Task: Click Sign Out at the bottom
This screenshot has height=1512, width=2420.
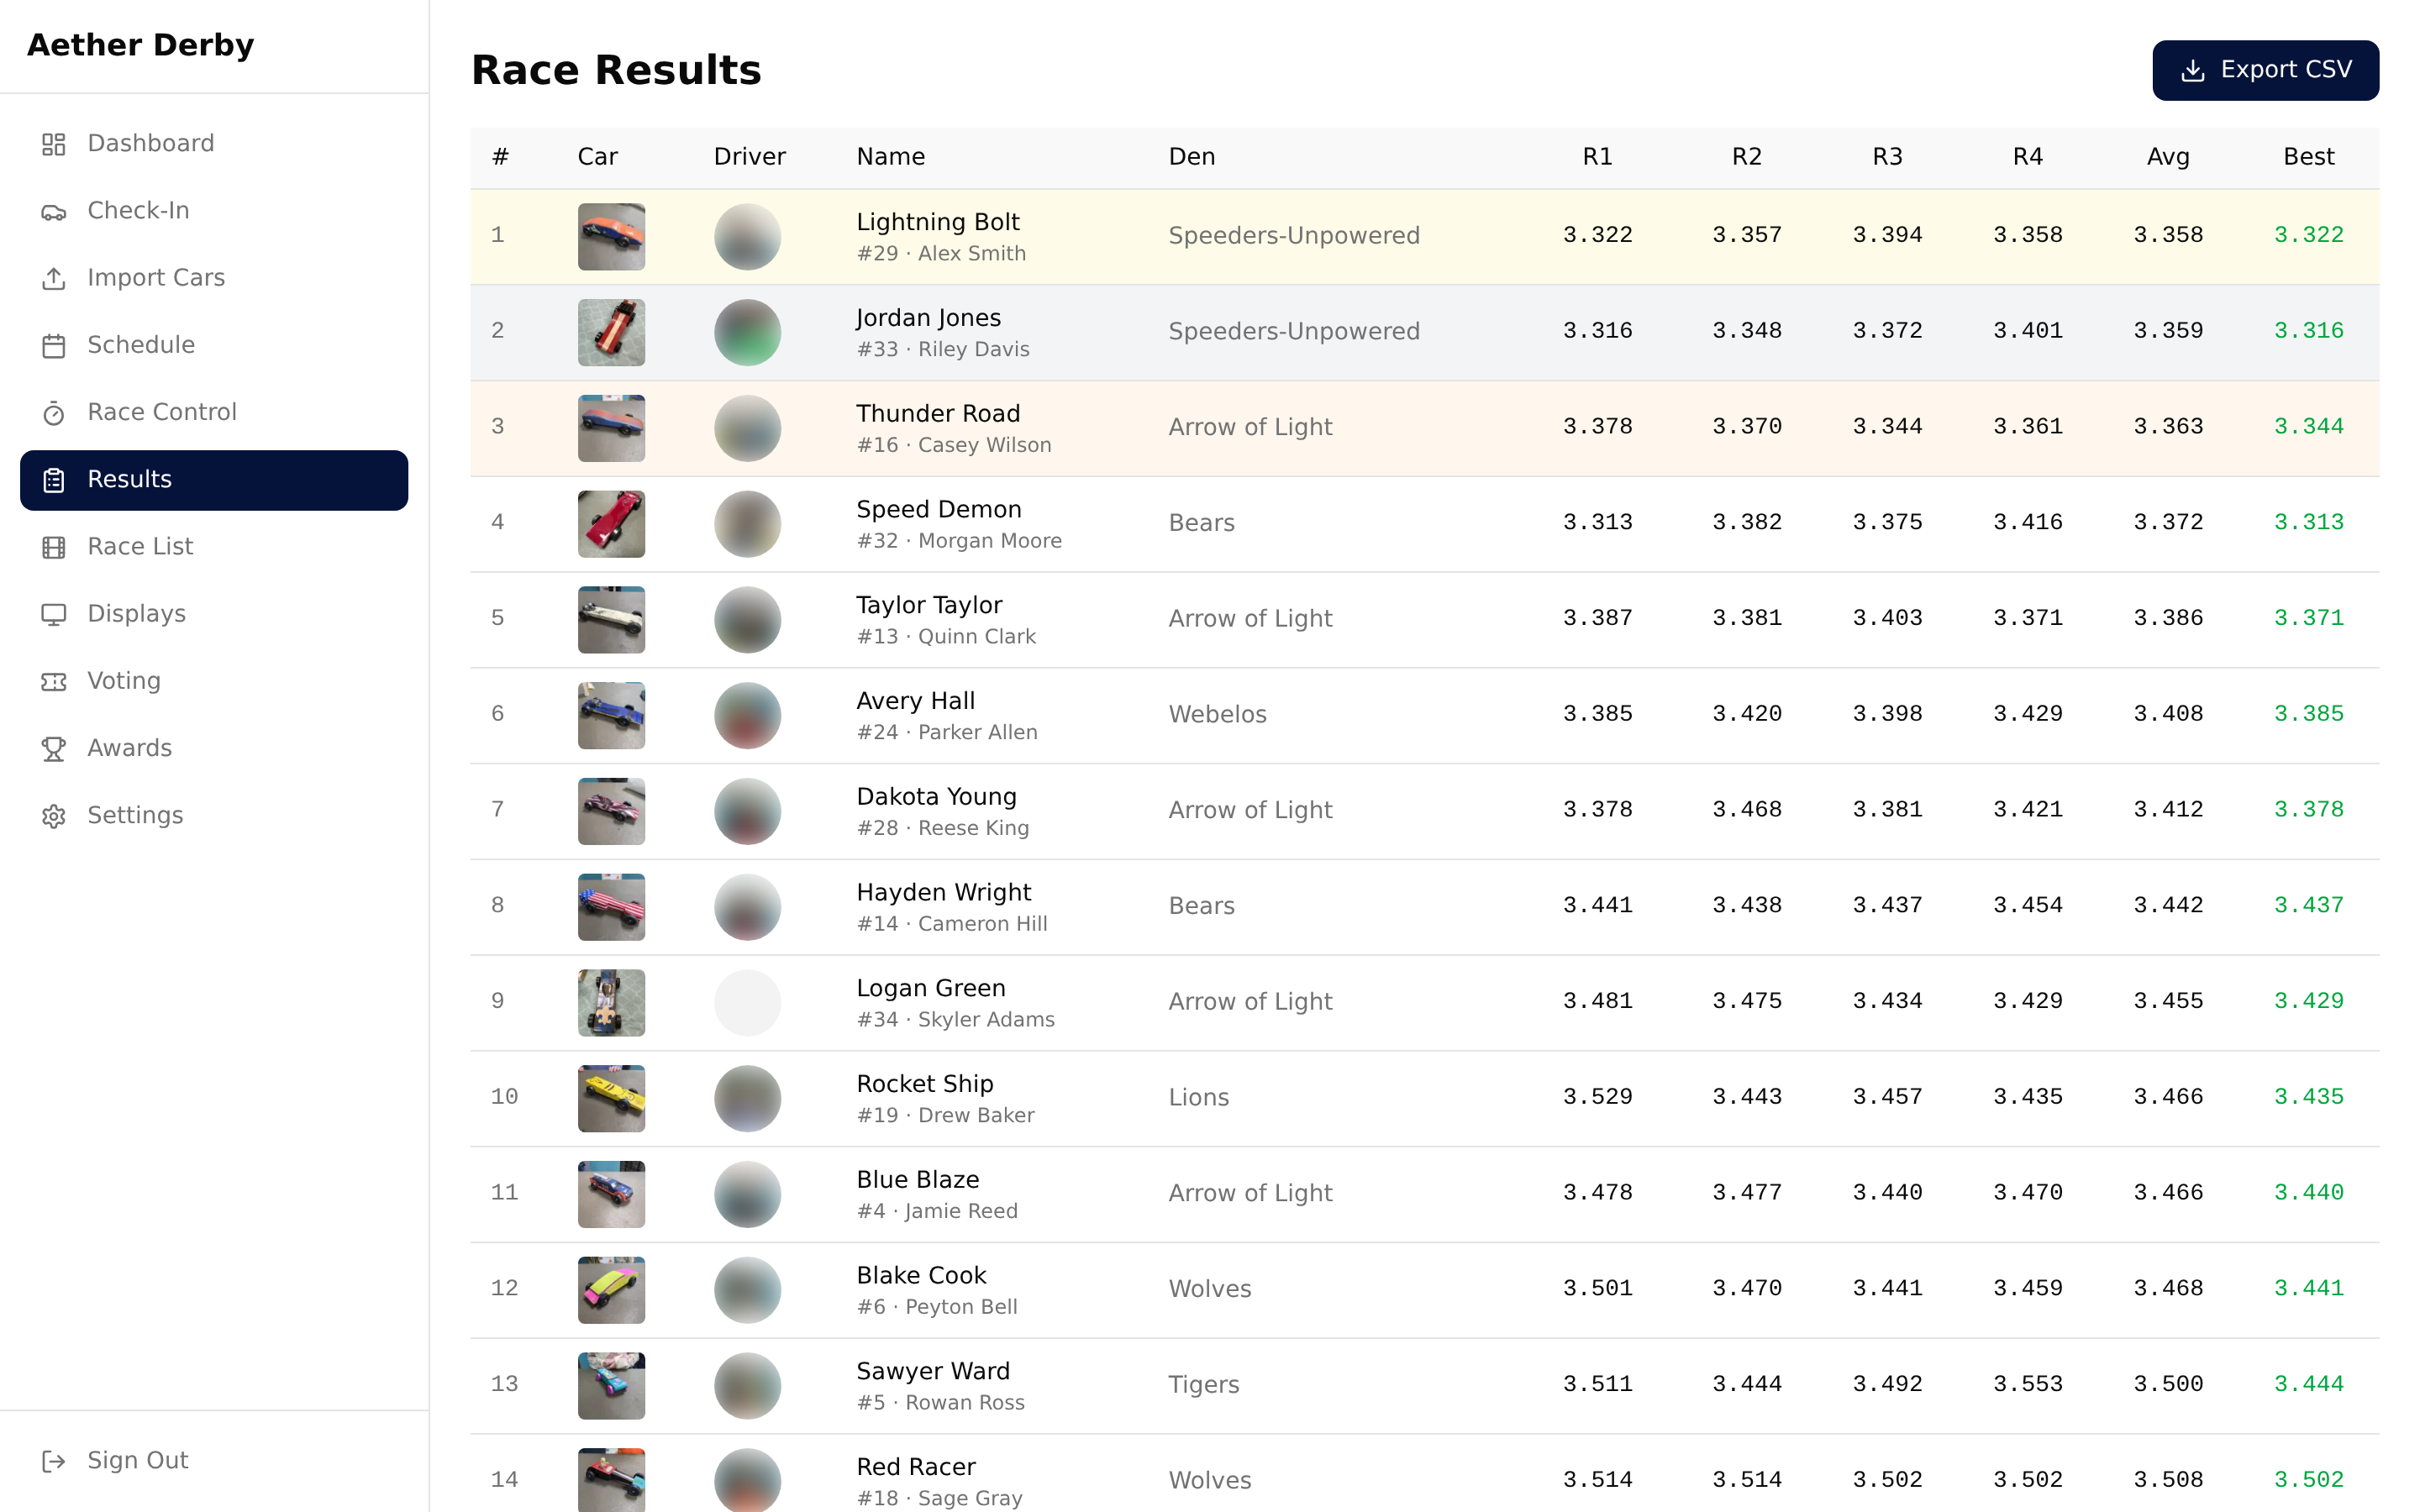Action: click(x=137, y=1460)
